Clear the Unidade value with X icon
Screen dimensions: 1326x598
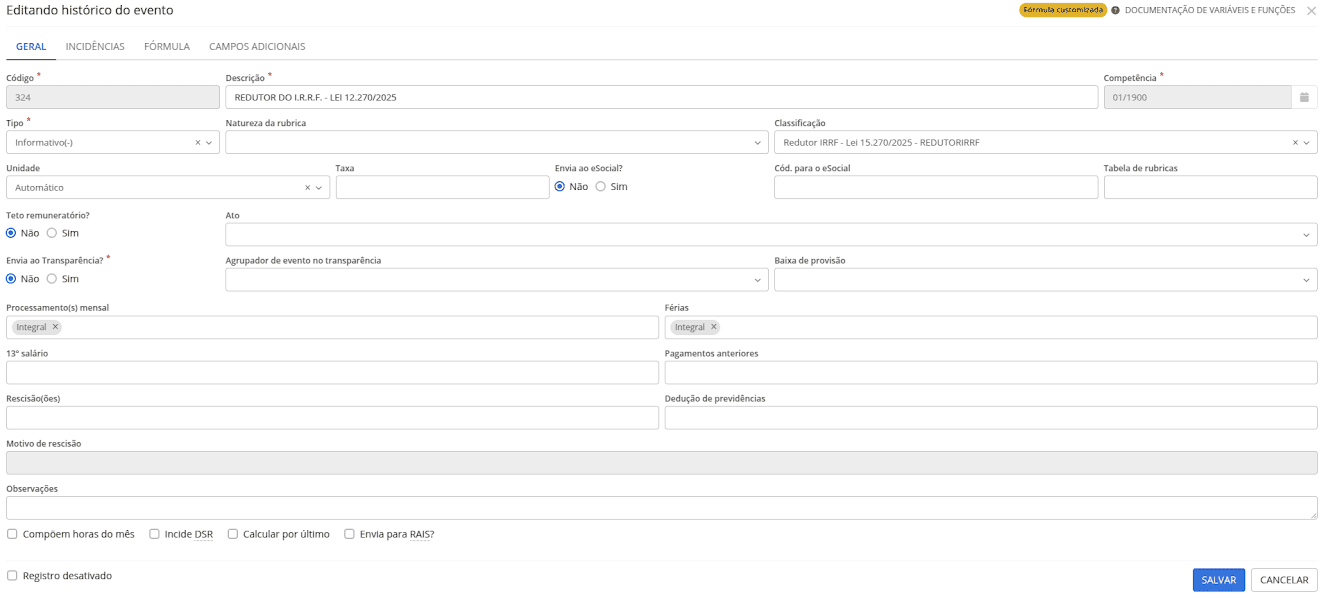308,188
